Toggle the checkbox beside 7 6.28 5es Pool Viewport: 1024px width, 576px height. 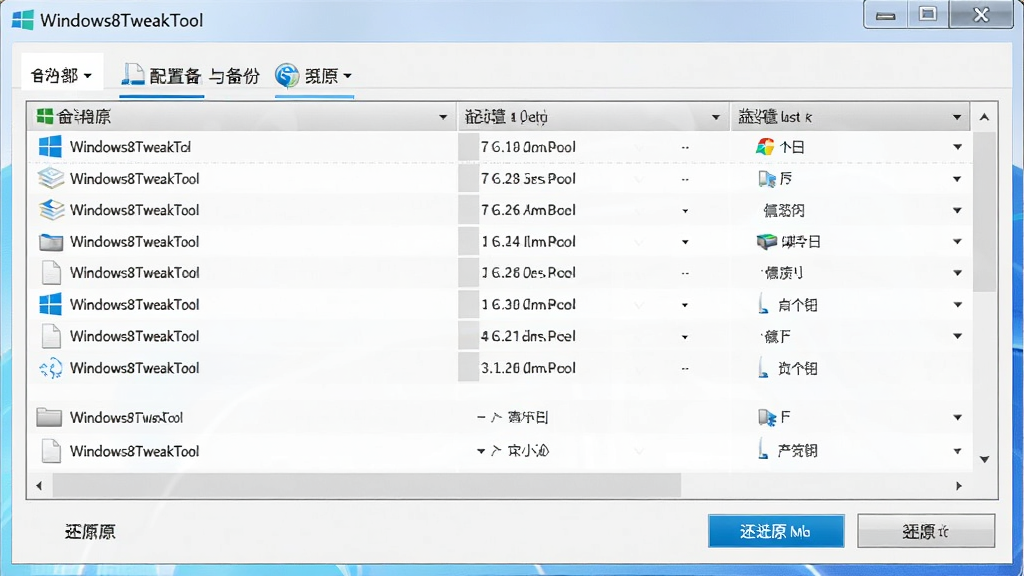[468, 178]
